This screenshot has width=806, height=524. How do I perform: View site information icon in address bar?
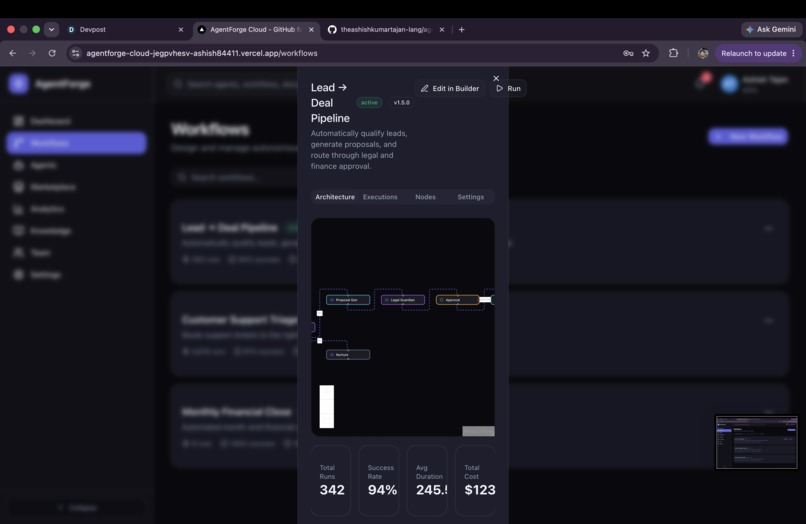point(76,53)
